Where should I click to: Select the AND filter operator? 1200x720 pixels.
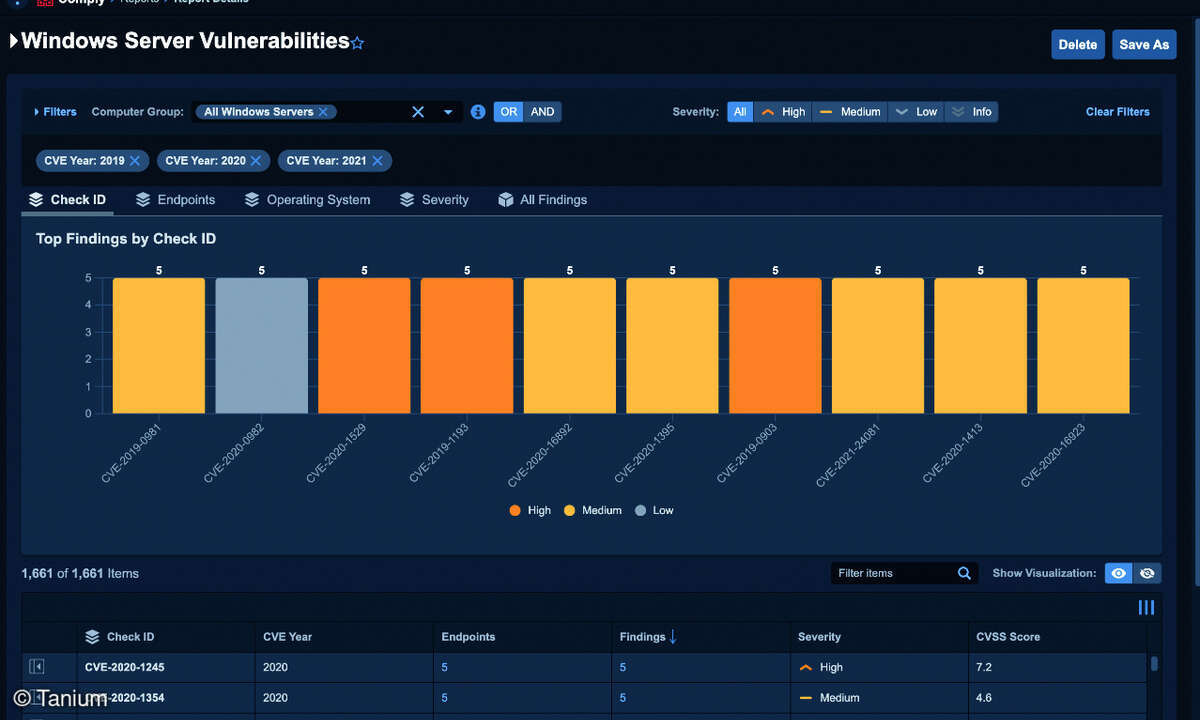click(x=543, y=112)
